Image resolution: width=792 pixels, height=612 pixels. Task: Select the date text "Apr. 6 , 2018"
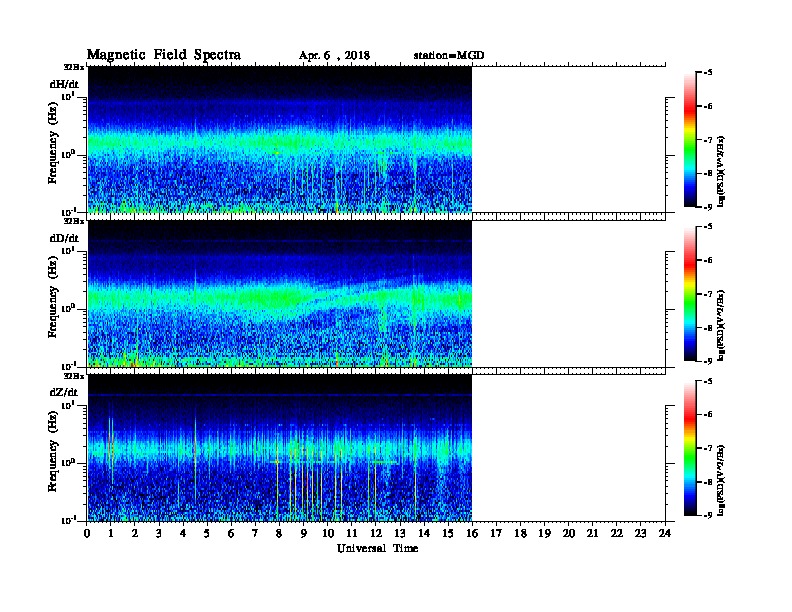(x=334, y=56)
